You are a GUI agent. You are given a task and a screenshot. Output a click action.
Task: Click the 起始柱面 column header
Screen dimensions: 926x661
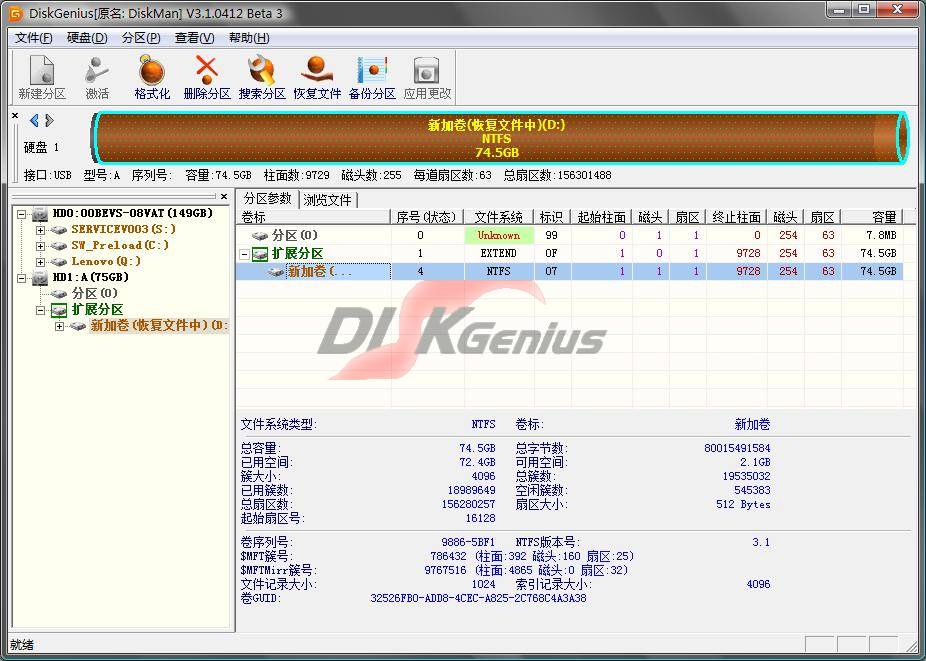[x=601, y=217]
